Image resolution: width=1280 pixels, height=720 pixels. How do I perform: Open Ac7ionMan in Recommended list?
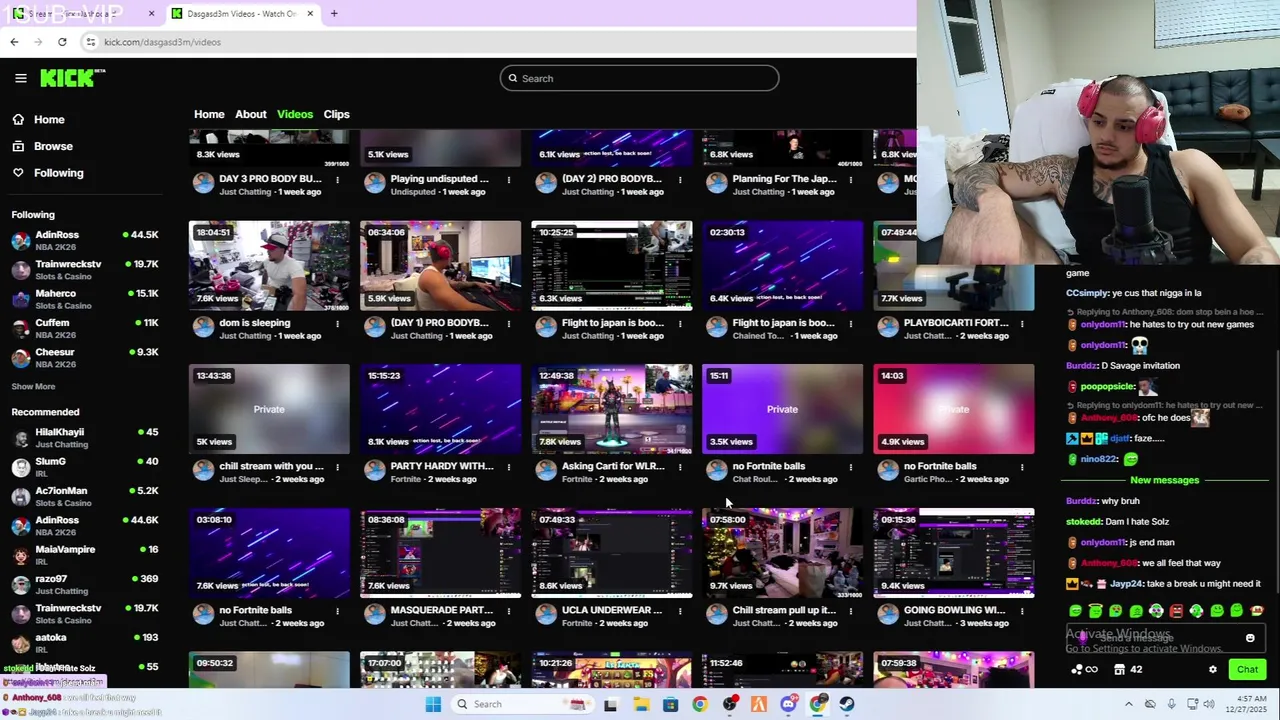(85, 497)
